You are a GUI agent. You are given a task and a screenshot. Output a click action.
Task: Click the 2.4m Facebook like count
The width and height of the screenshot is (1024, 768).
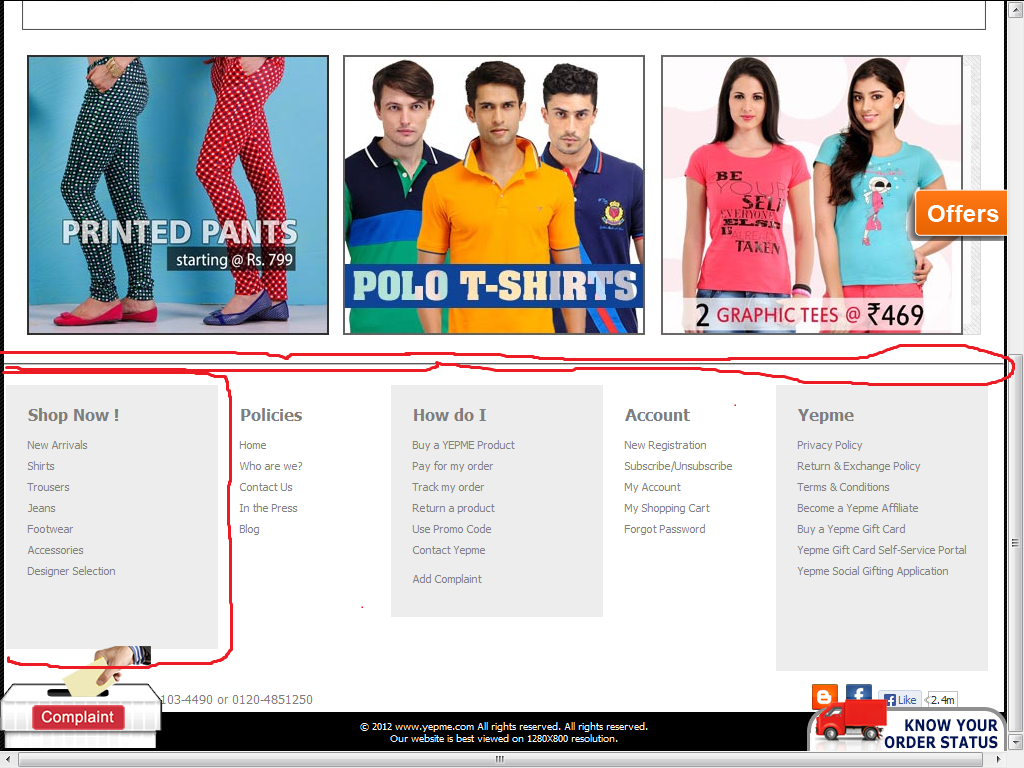942,699
